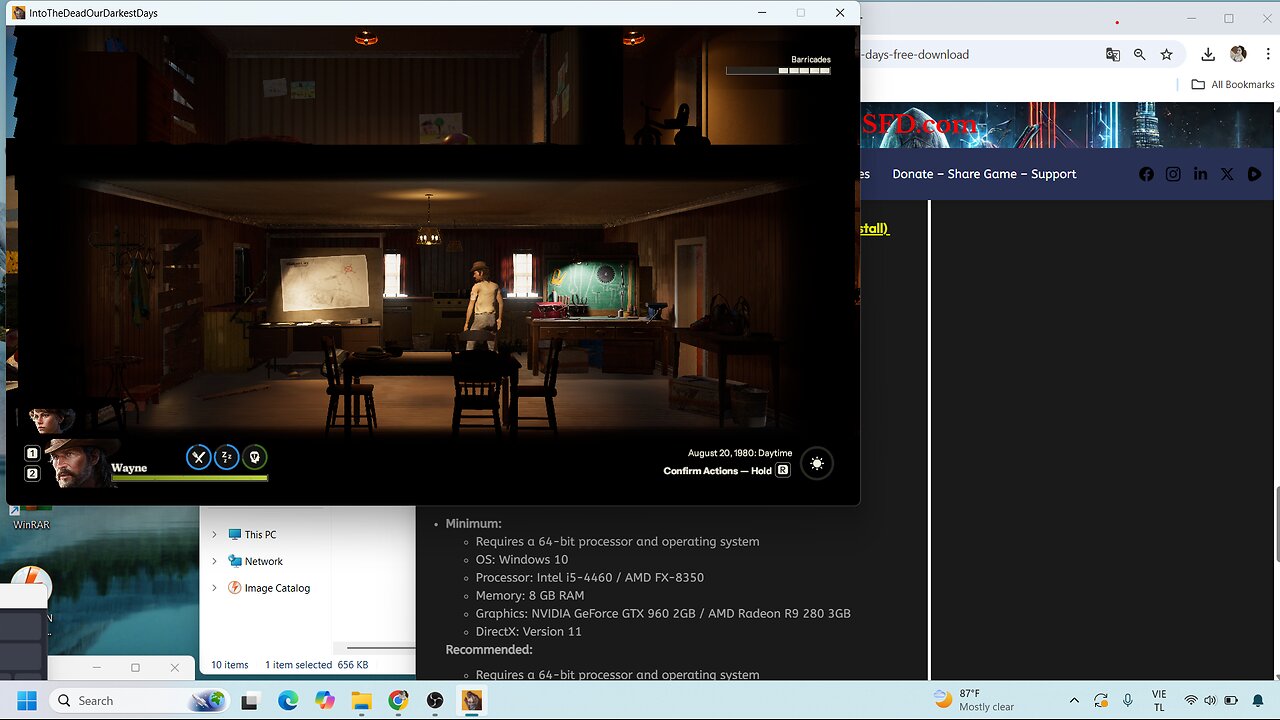The height and width of the screenshot is (720, 1280).
Task: Click 'Memory: 8 GB RAM' requirement text
Action: click(x=530, y=595)
